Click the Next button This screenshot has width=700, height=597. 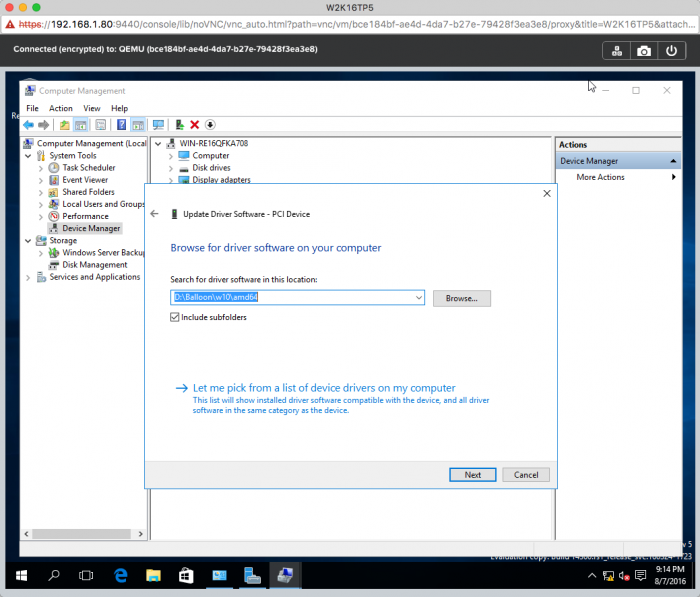pos(472,475)
